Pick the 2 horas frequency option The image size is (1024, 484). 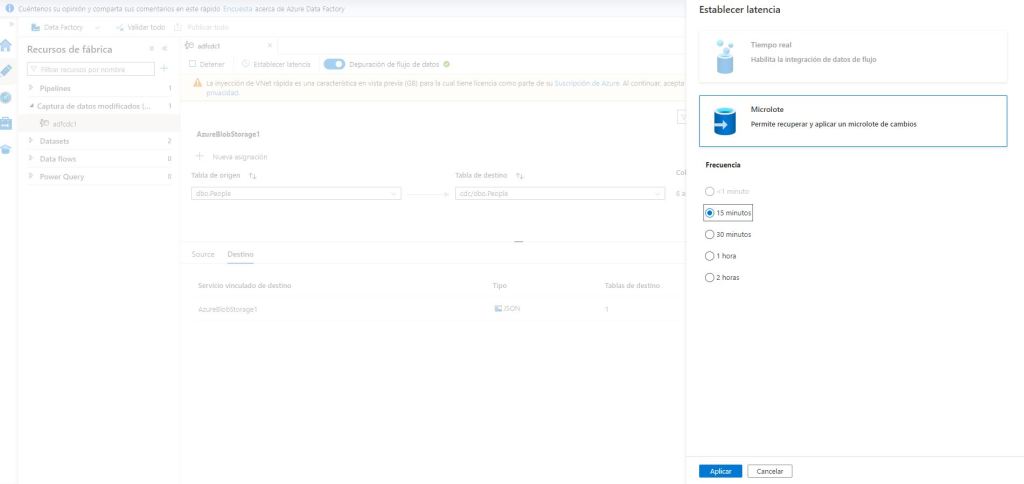click(x=710, y=277)
